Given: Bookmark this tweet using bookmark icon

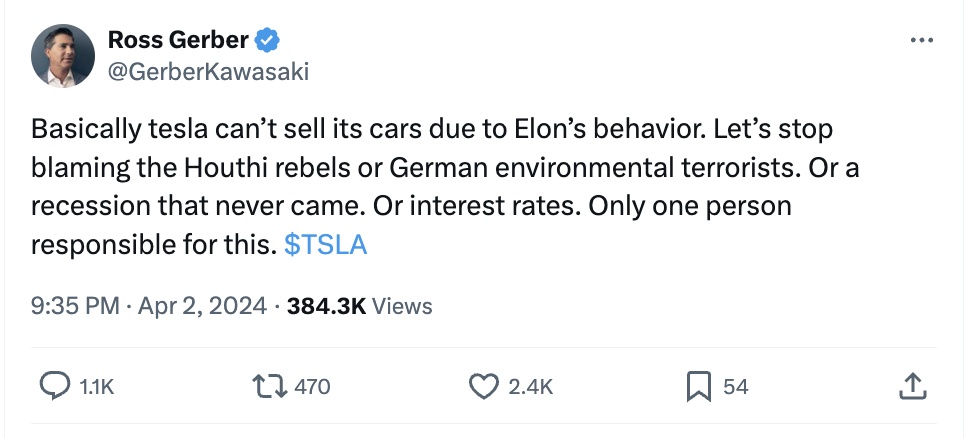Looking at the screenshot, I should pos(700,386).
